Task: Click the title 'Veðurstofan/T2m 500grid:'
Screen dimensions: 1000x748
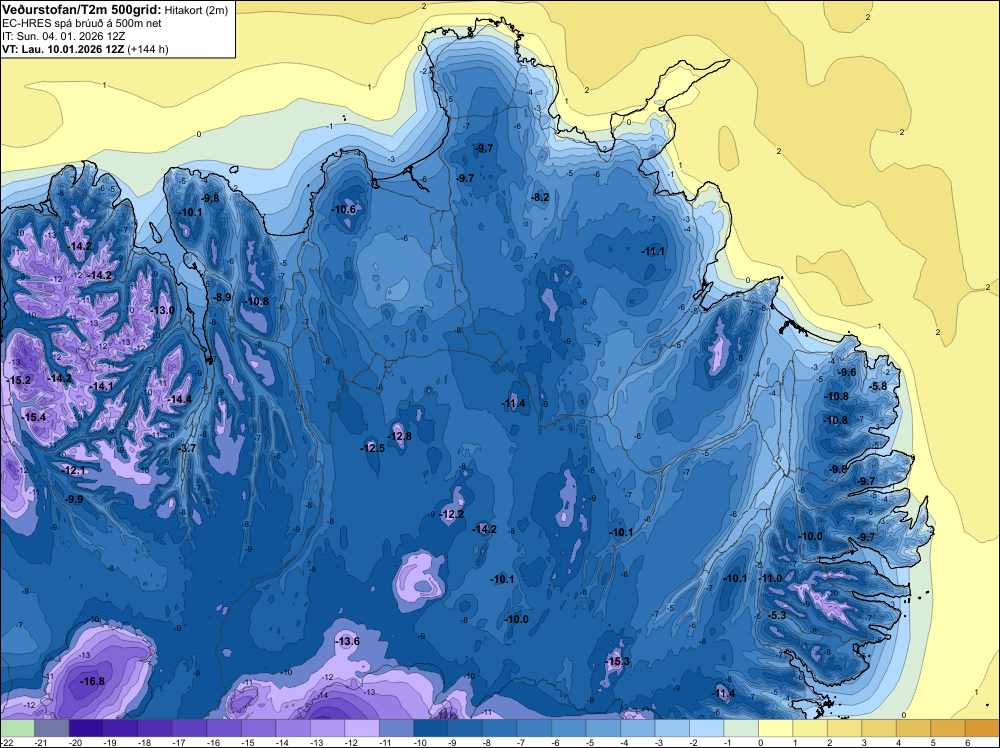Action: (82, 10)
